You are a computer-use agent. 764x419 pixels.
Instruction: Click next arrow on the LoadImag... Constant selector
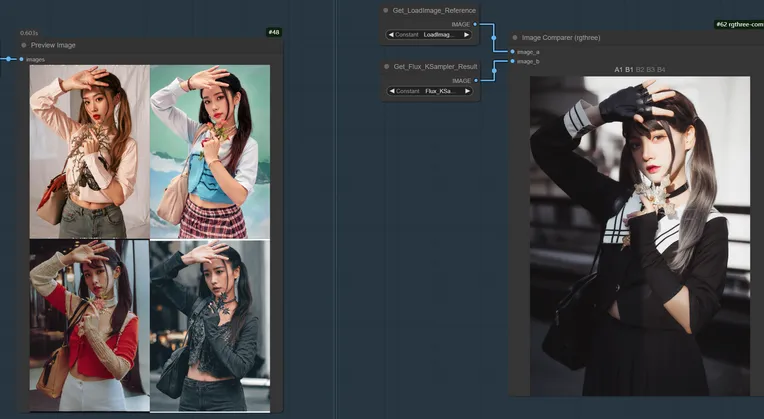(x=466, y=35)
